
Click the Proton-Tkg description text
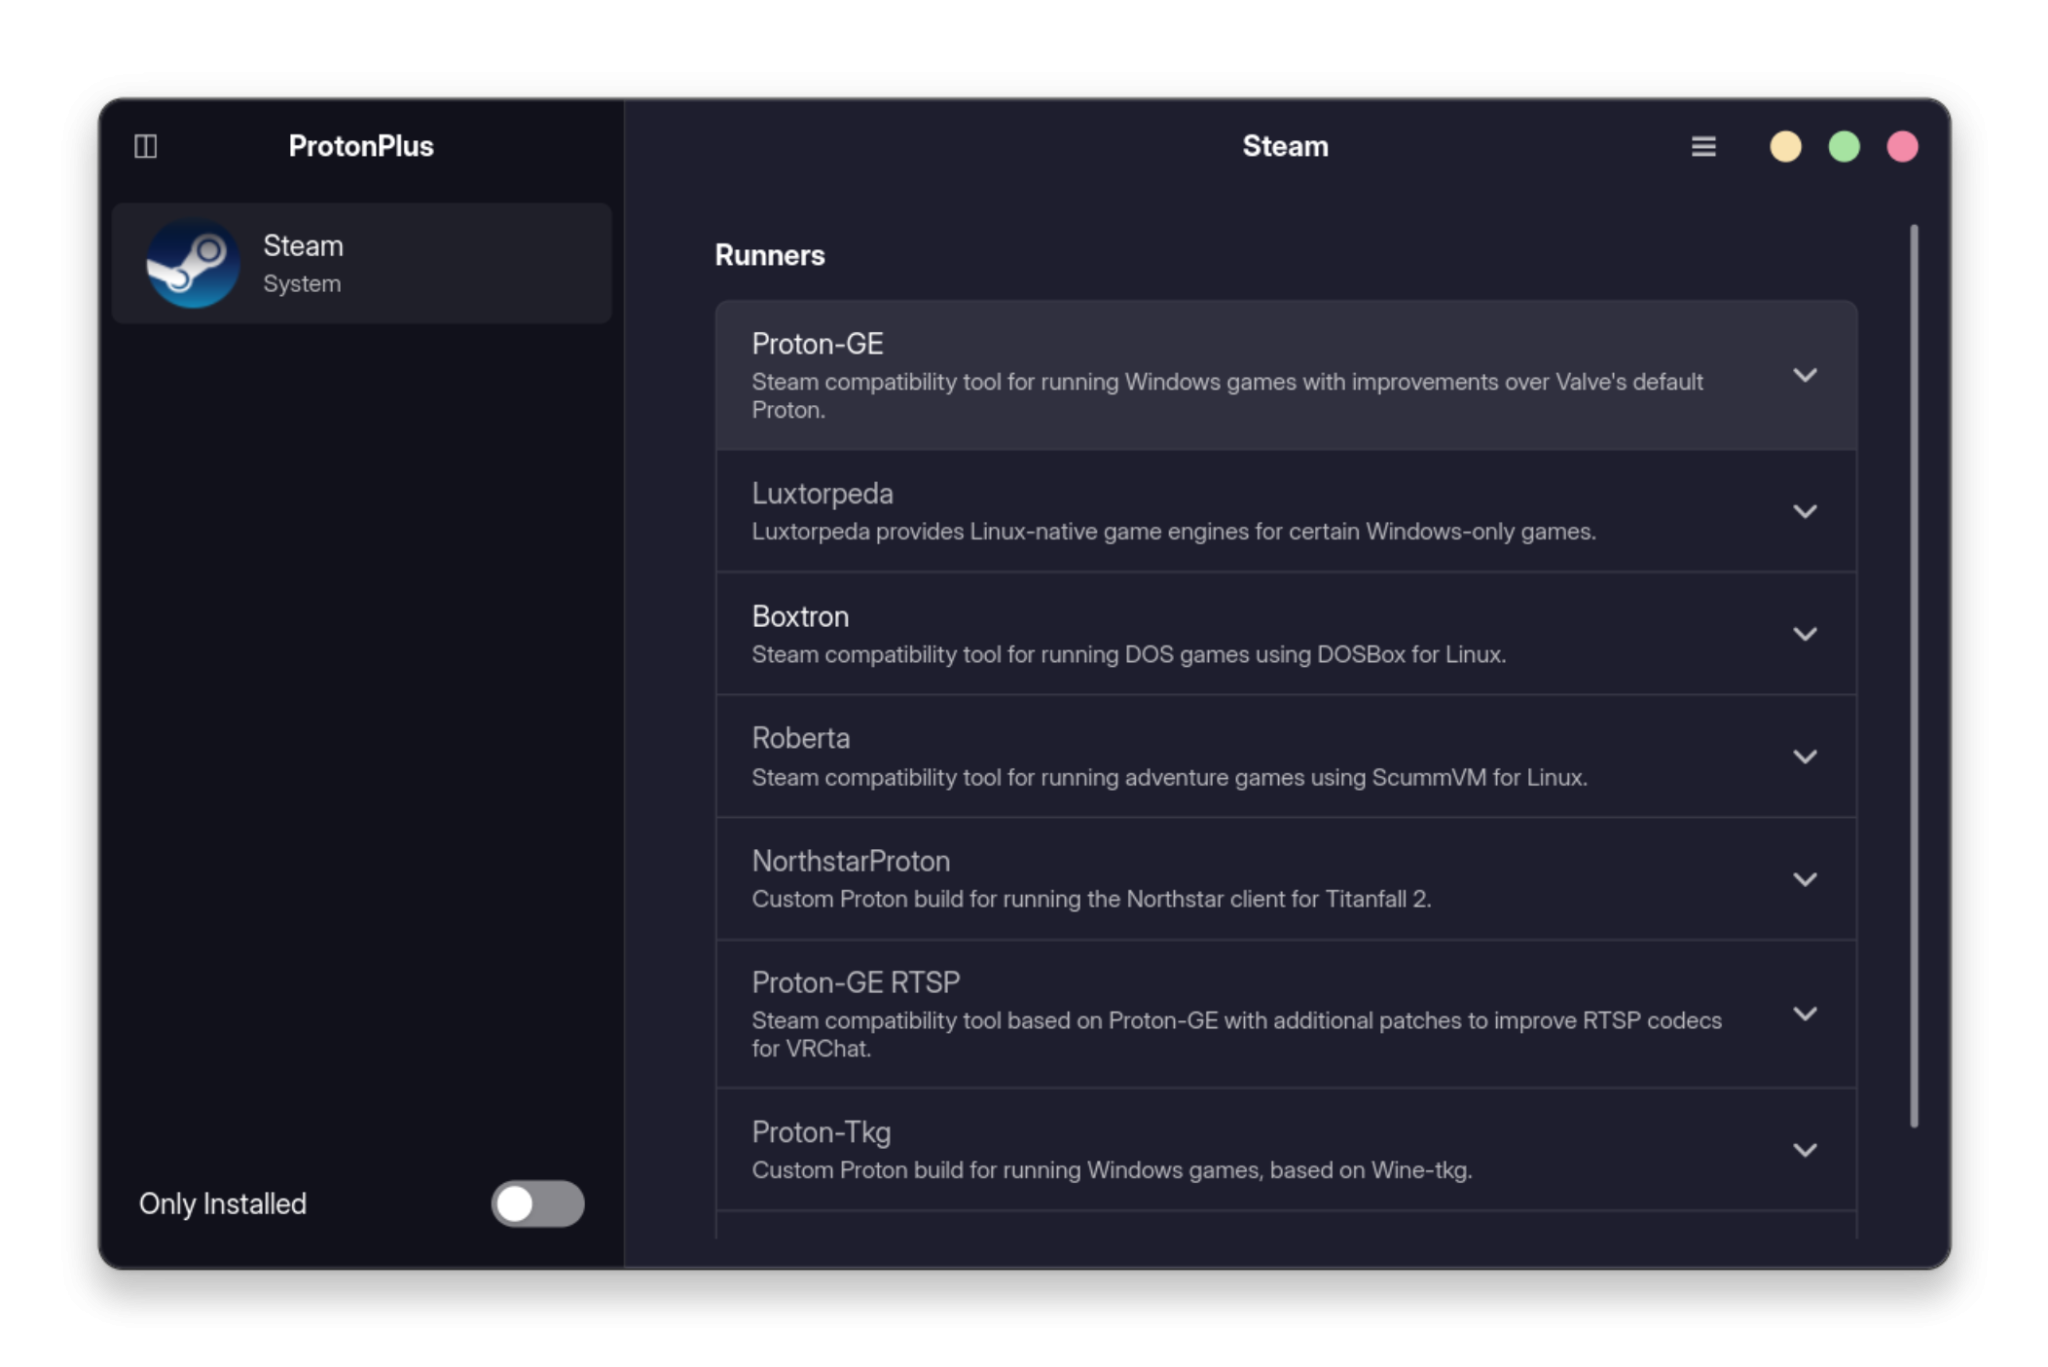pos(1113,1170)
